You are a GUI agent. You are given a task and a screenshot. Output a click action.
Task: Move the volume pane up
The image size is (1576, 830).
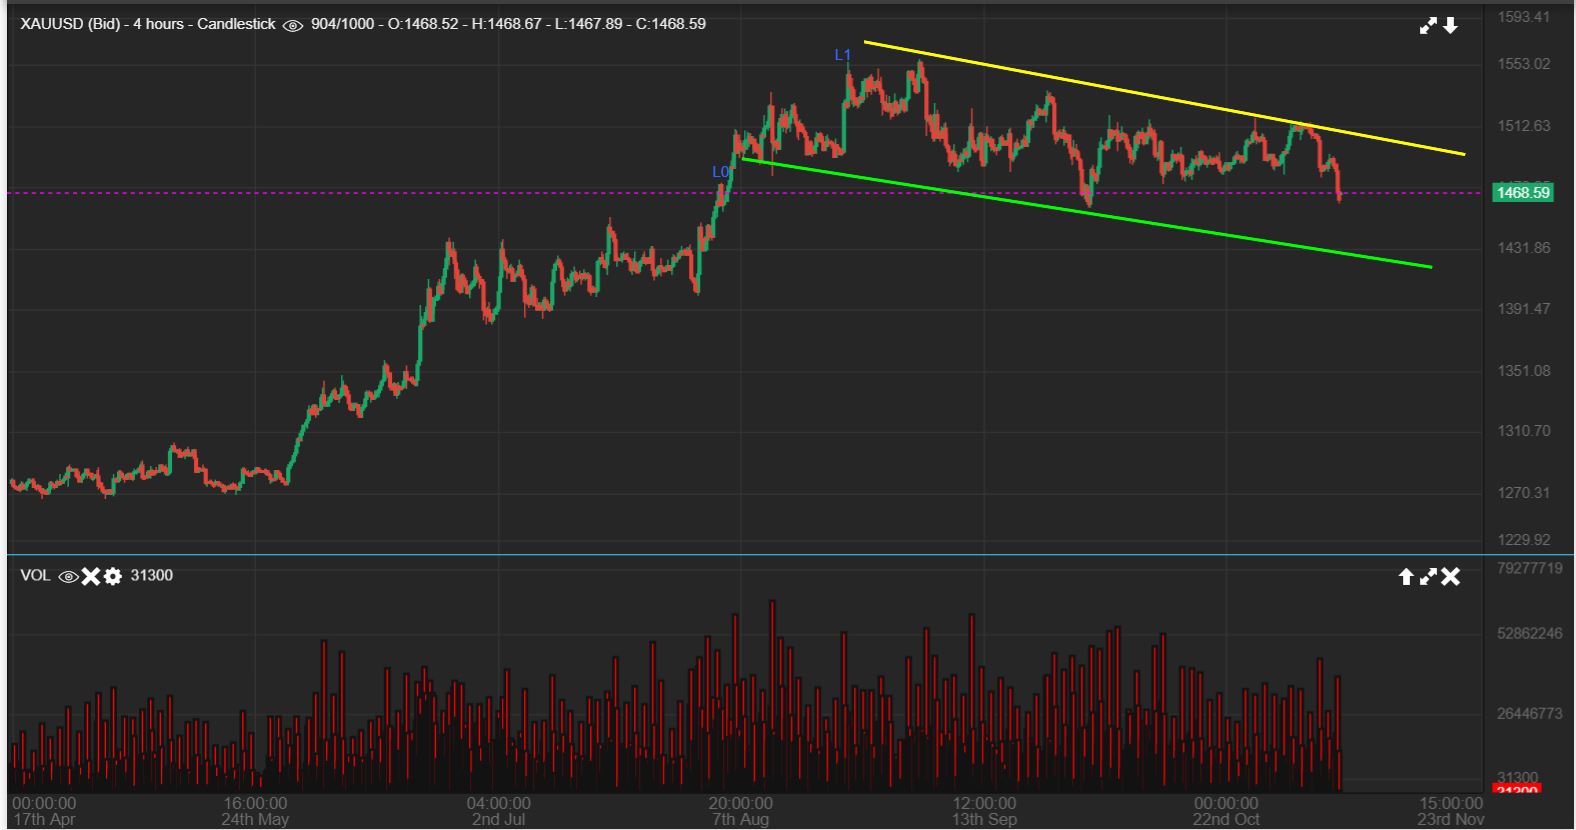(x=1406, y=576)
